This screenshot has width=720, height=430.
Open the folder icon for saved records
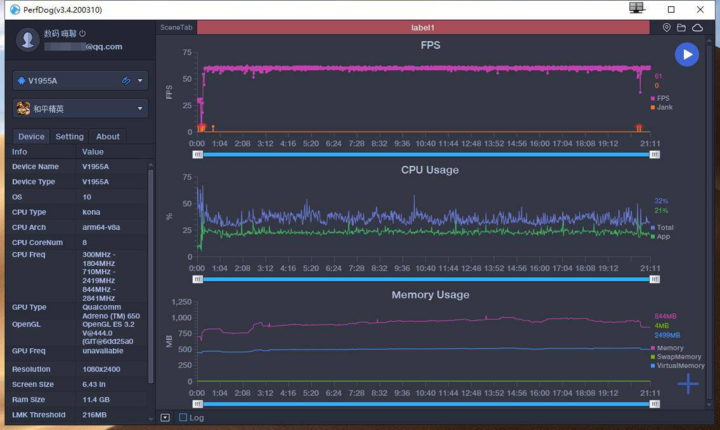click(x=681, y=28)
